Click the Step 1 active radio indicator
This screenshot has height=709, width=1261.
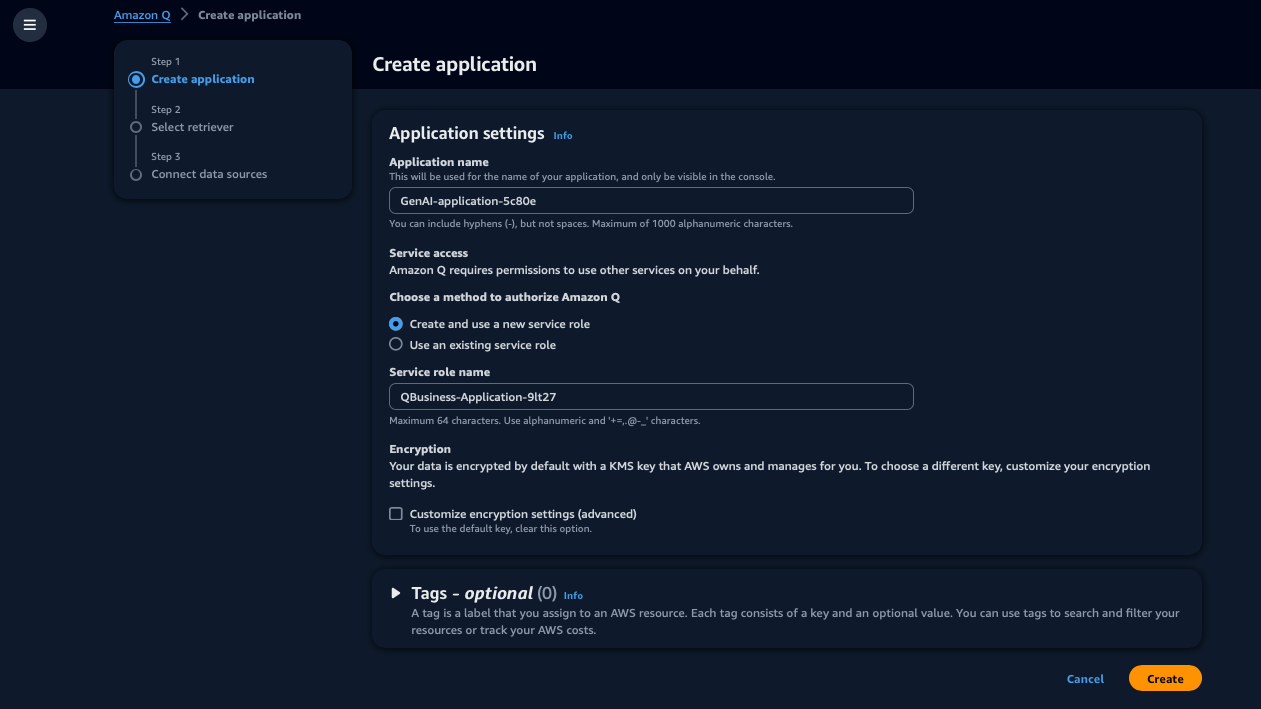136,79
